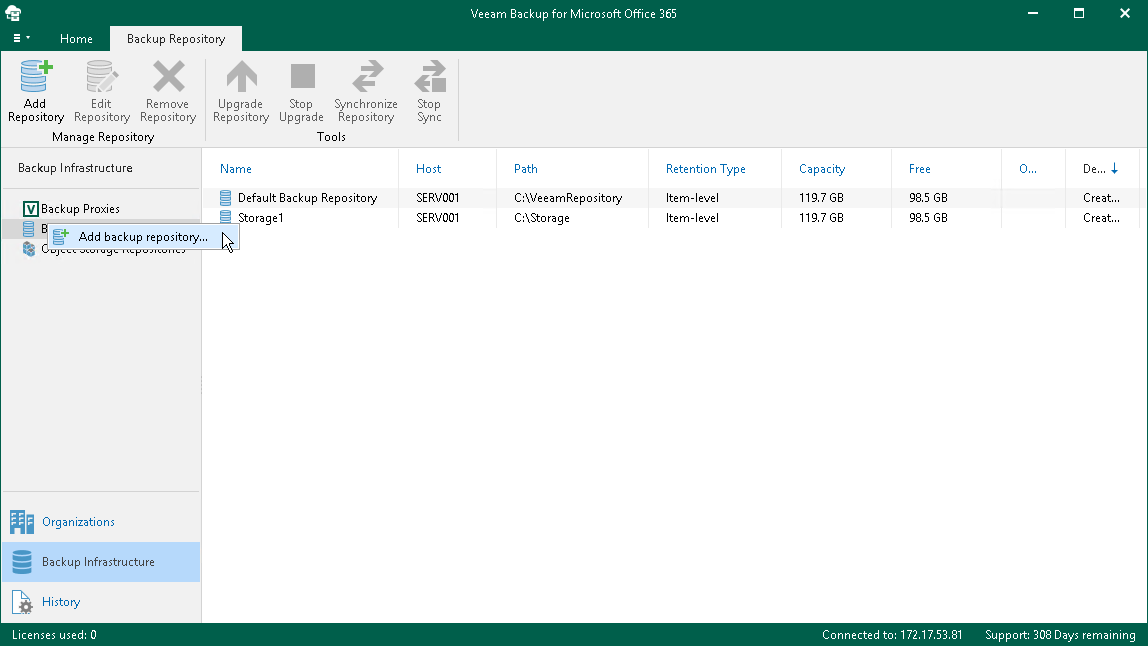Select the Backup Repository ribbon tab
The width and height of the screenshot is (1148, 646).
point(176,39)
